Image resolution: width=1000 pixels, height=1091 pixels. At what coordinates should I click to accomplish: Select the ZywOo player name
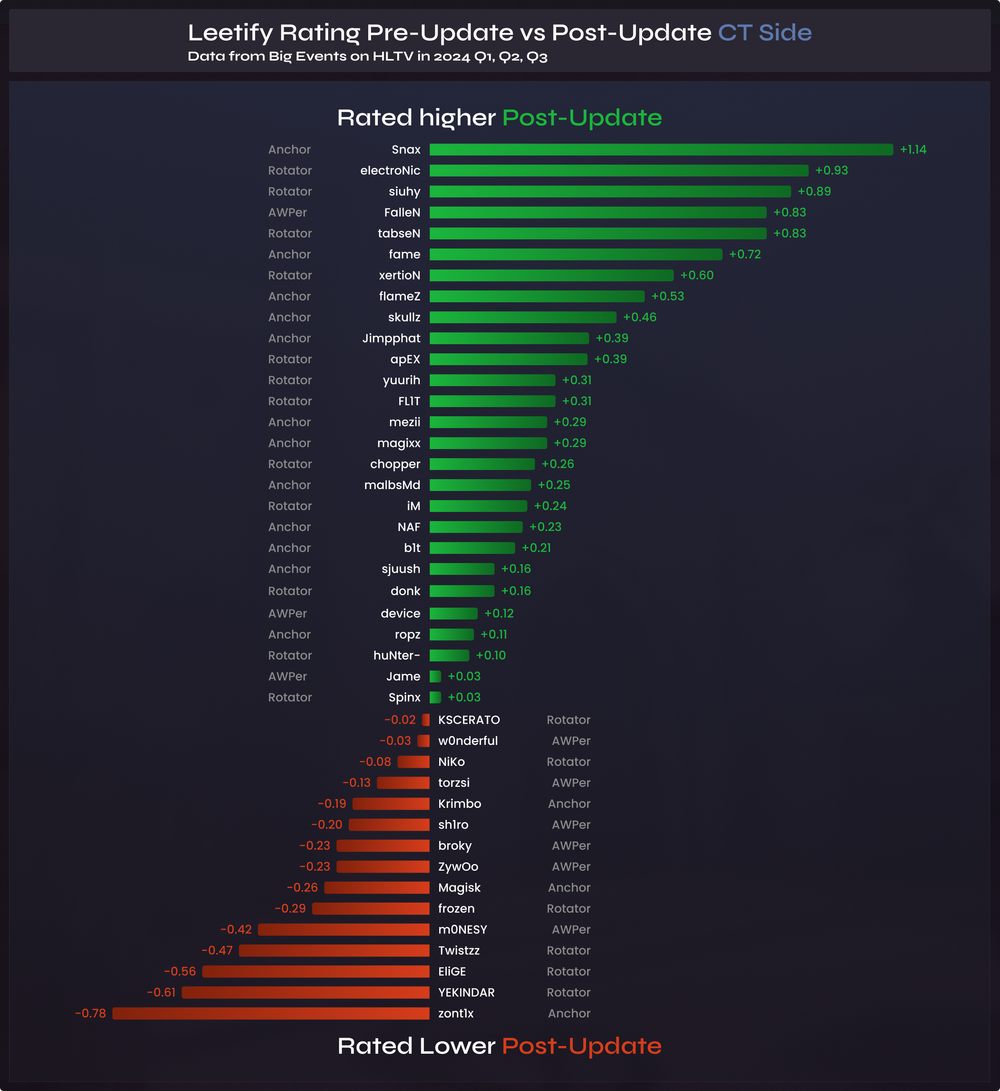pos(458,867)
